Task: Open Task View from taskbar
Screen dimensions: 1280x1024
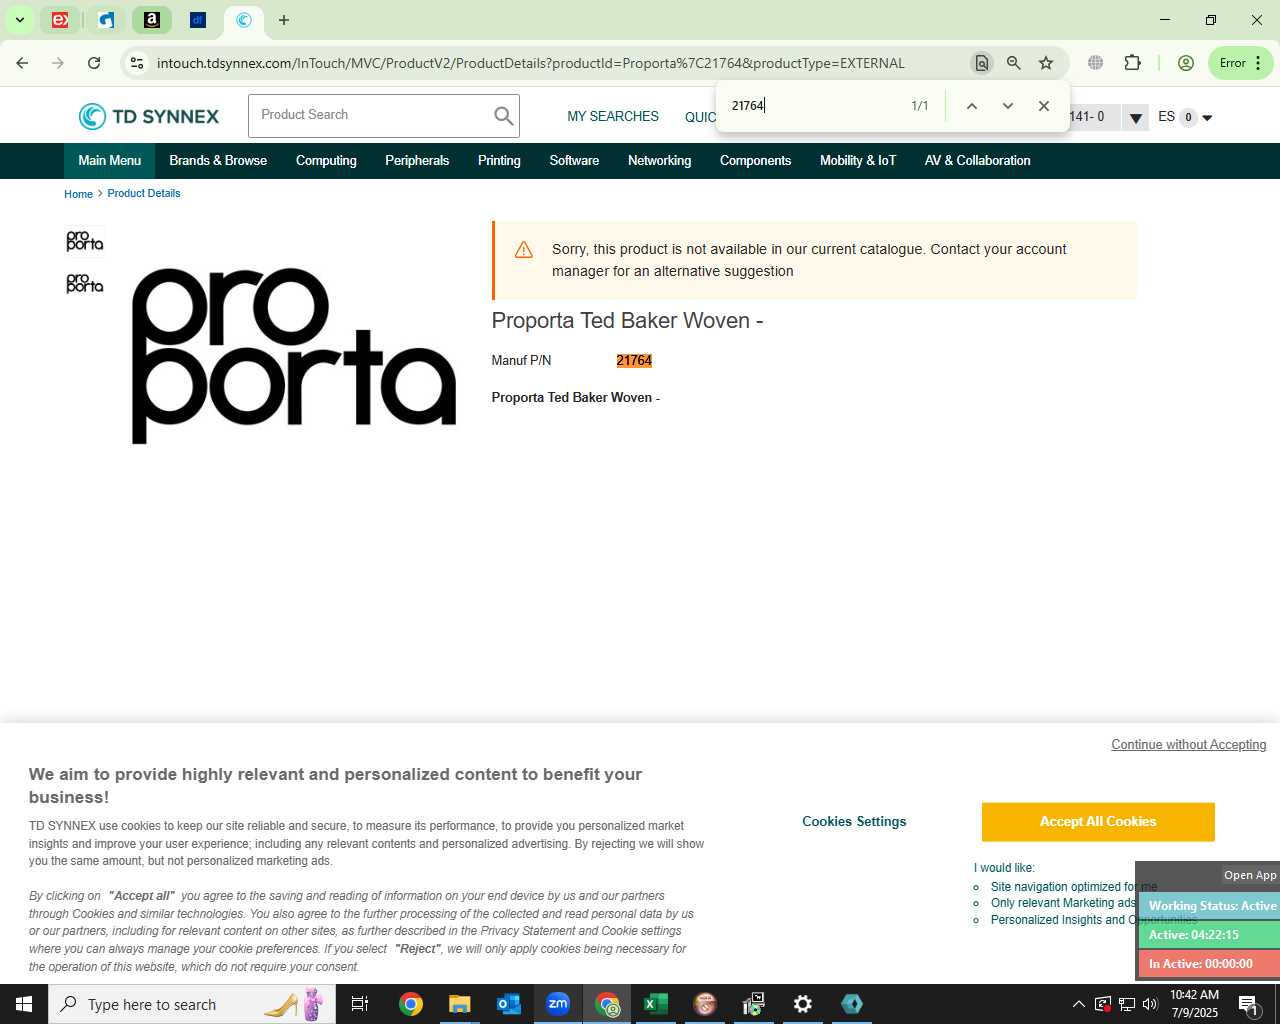Action: (360, 1004)
